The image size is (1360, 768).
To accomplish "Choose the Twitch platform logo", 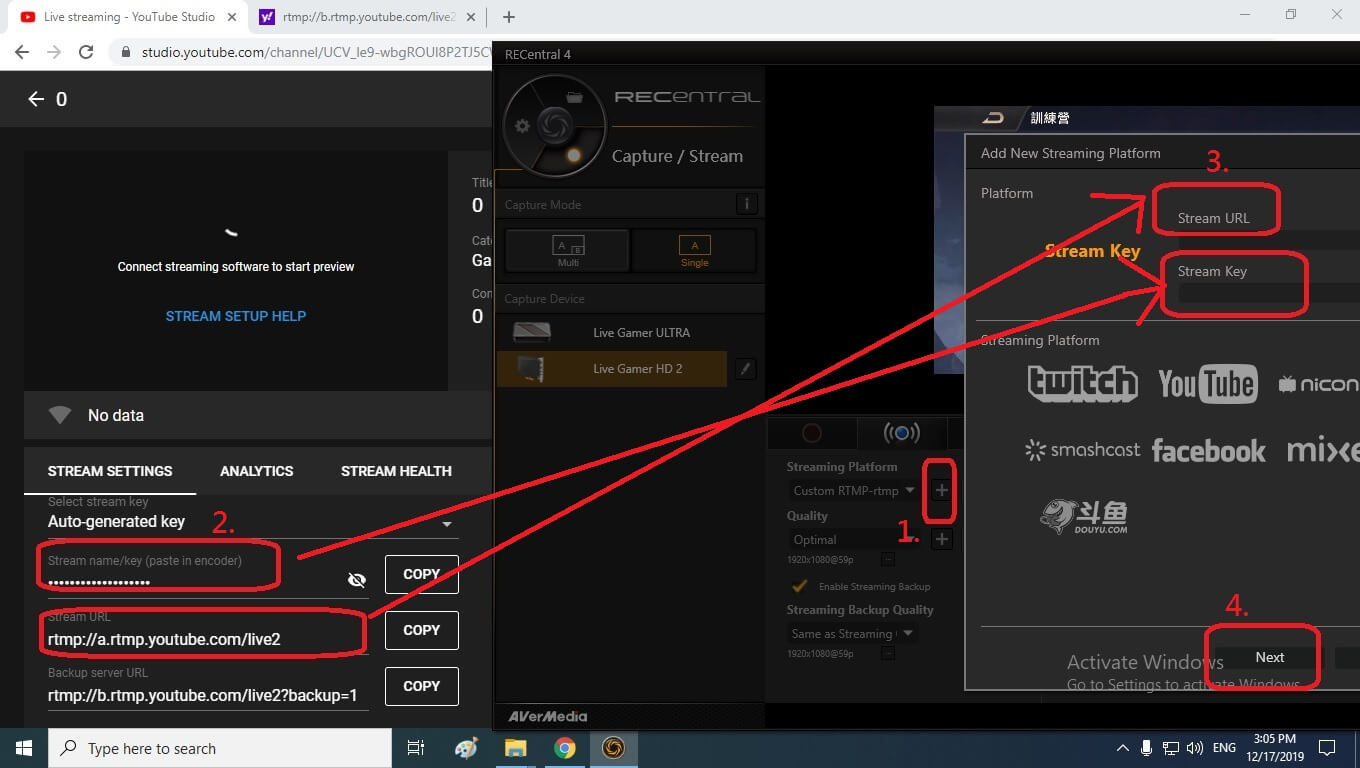I will click(1082, 383).
